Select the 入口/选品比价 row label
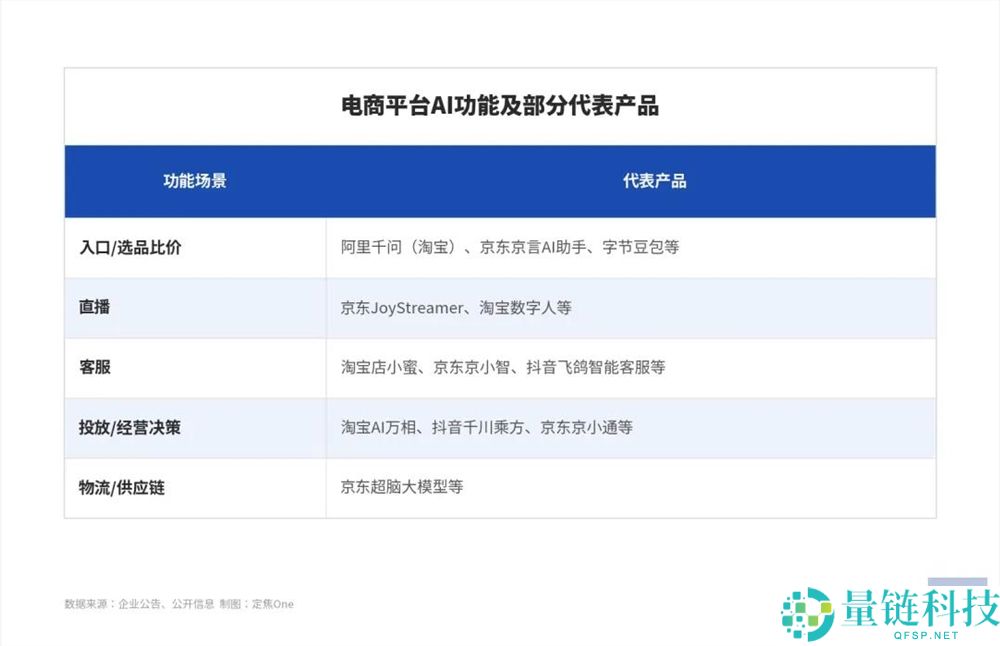 point(130,247)
